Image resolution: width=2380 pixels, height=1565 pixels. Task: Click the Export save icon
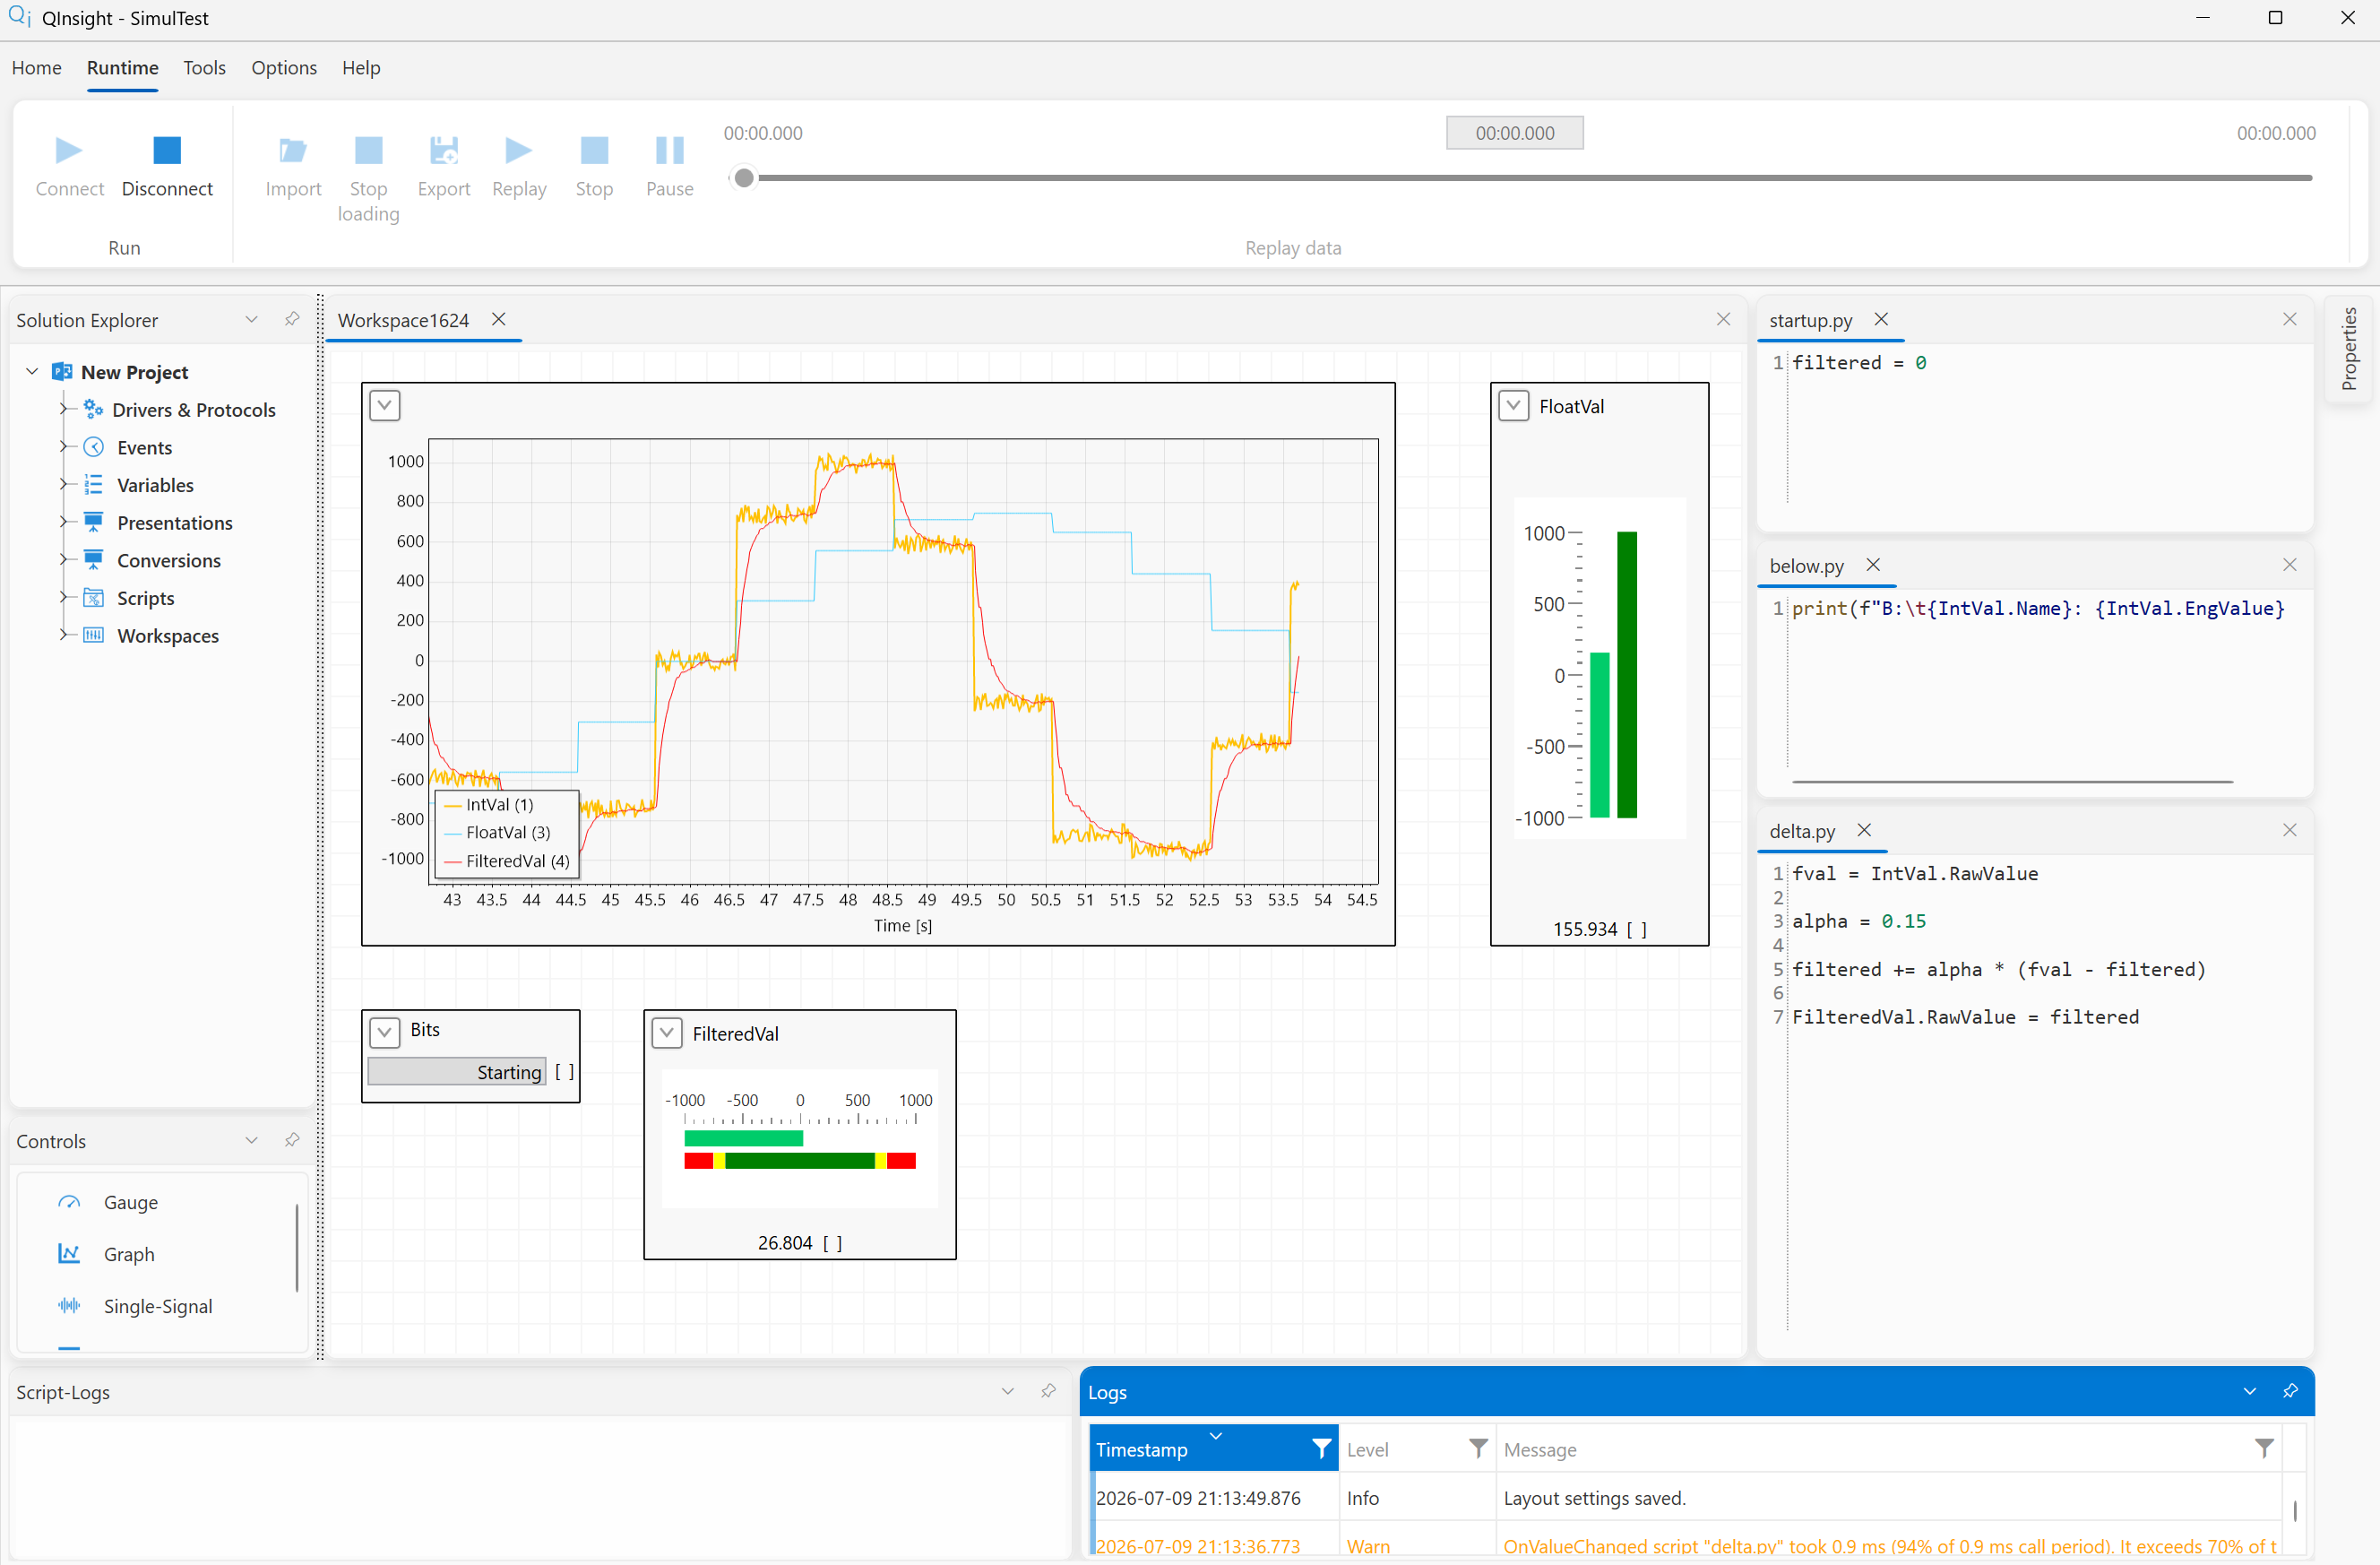click(x=443, y=150)
